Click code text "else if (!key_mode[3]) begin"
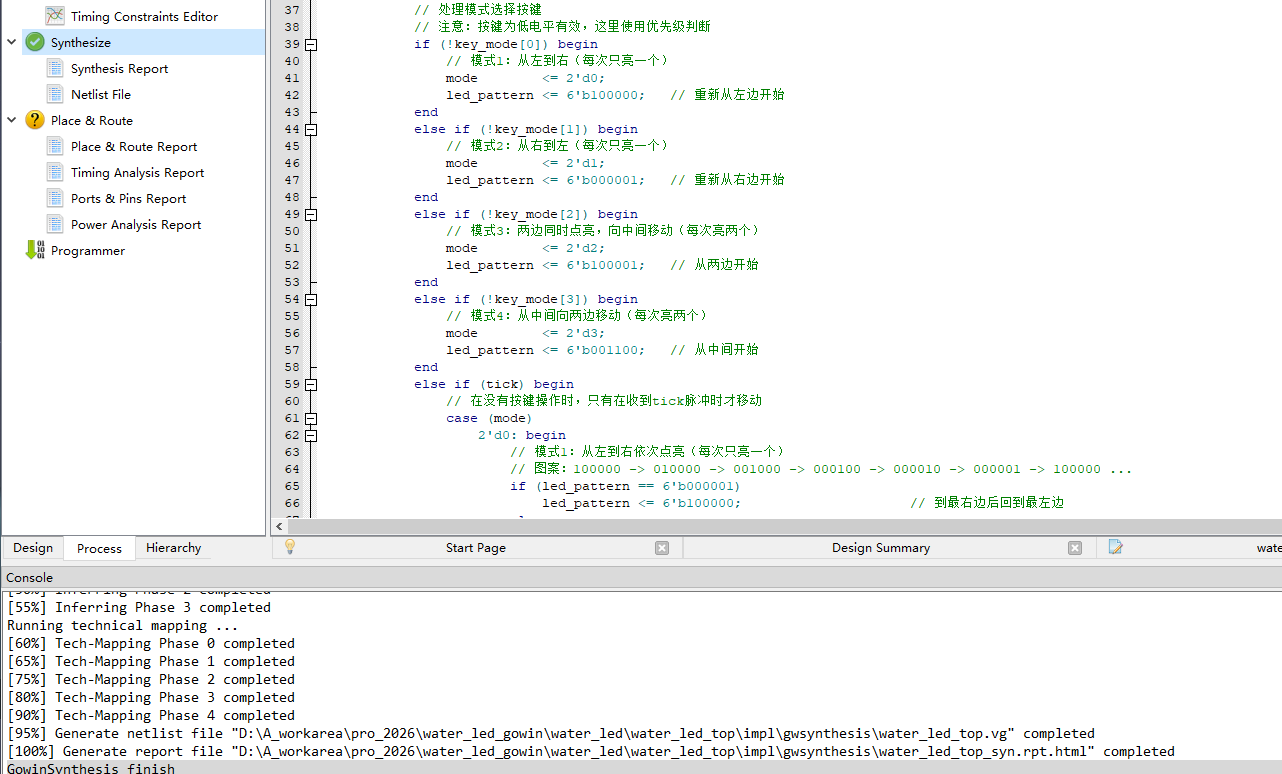 [x=526, y=299]
